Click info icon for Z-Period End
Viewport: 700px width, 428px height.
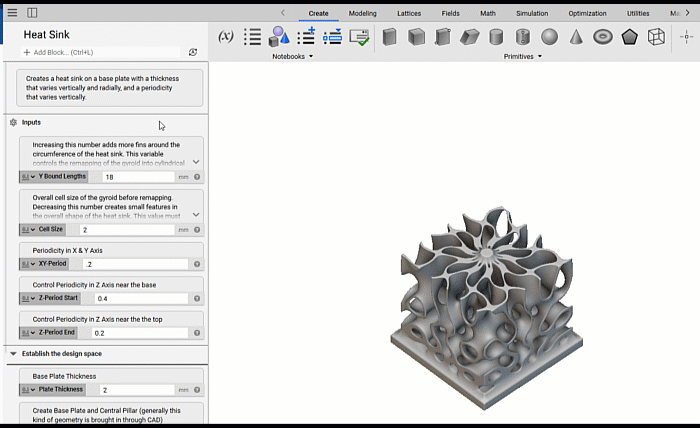pyautogui.click(x=197, y=333)
